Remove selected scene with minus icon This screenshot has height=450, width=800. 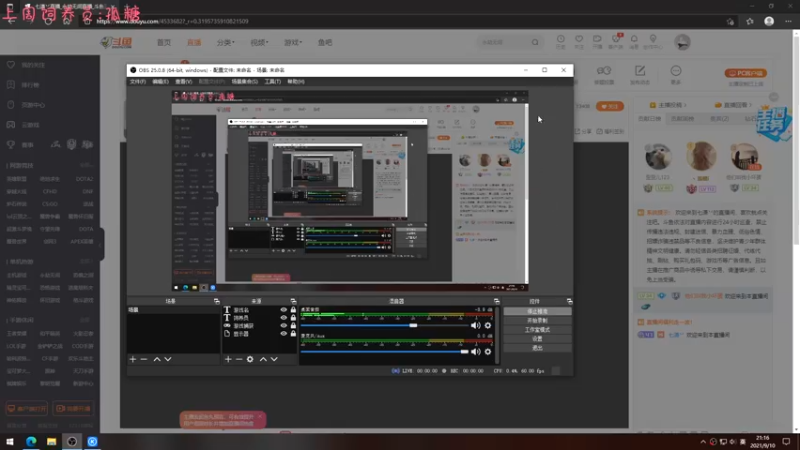coord(144,359)
